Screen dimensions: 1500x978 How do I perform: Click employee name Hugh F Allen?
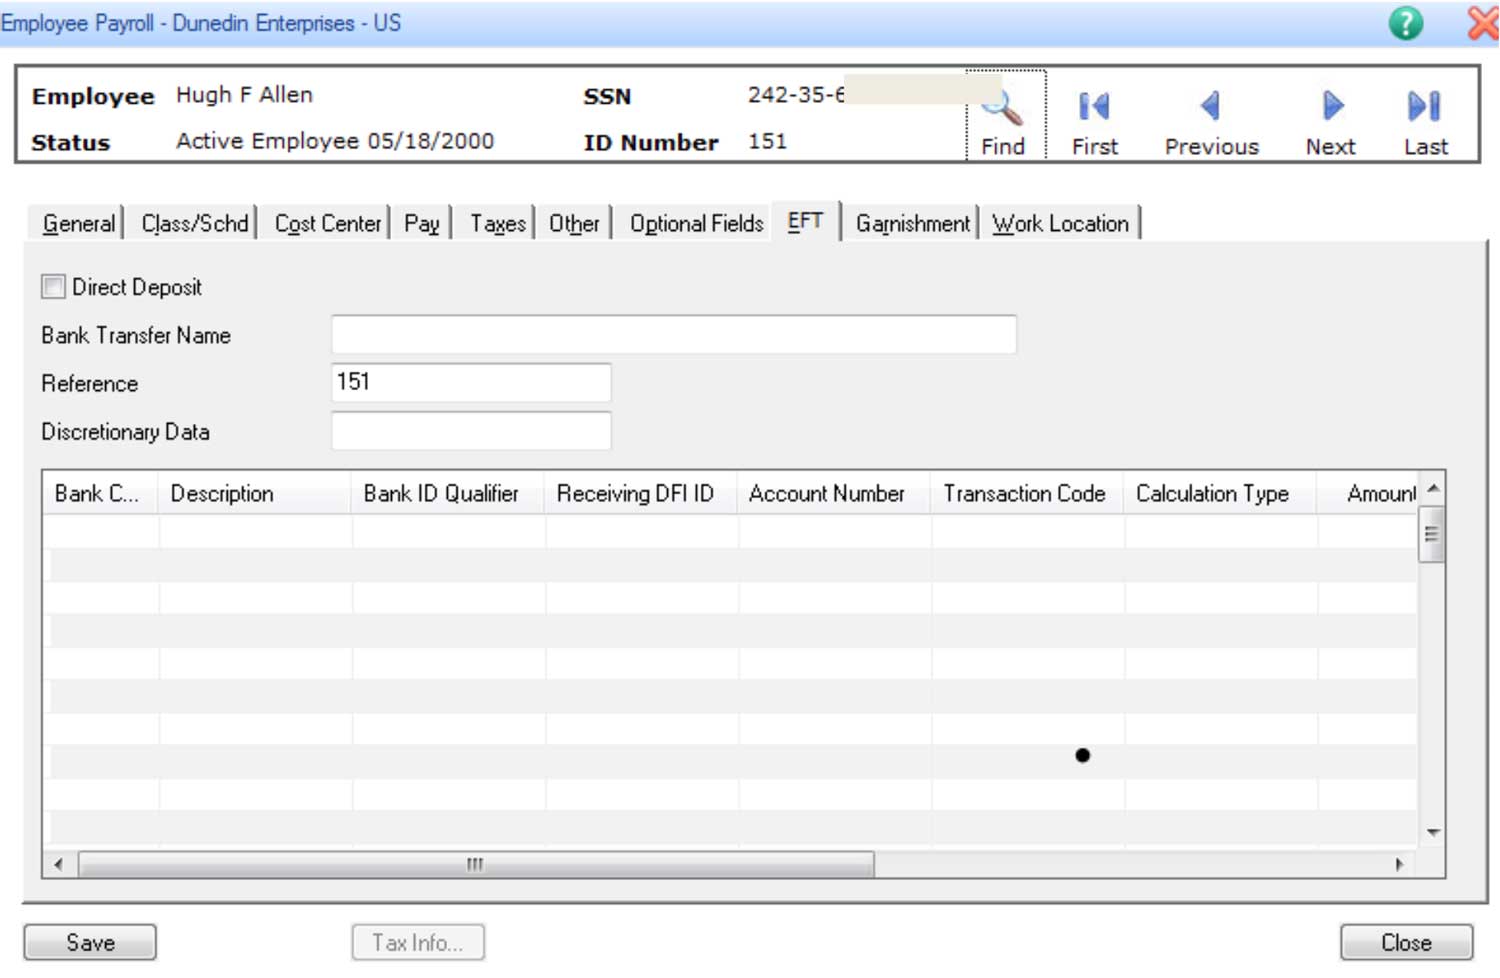click(244, 95)
